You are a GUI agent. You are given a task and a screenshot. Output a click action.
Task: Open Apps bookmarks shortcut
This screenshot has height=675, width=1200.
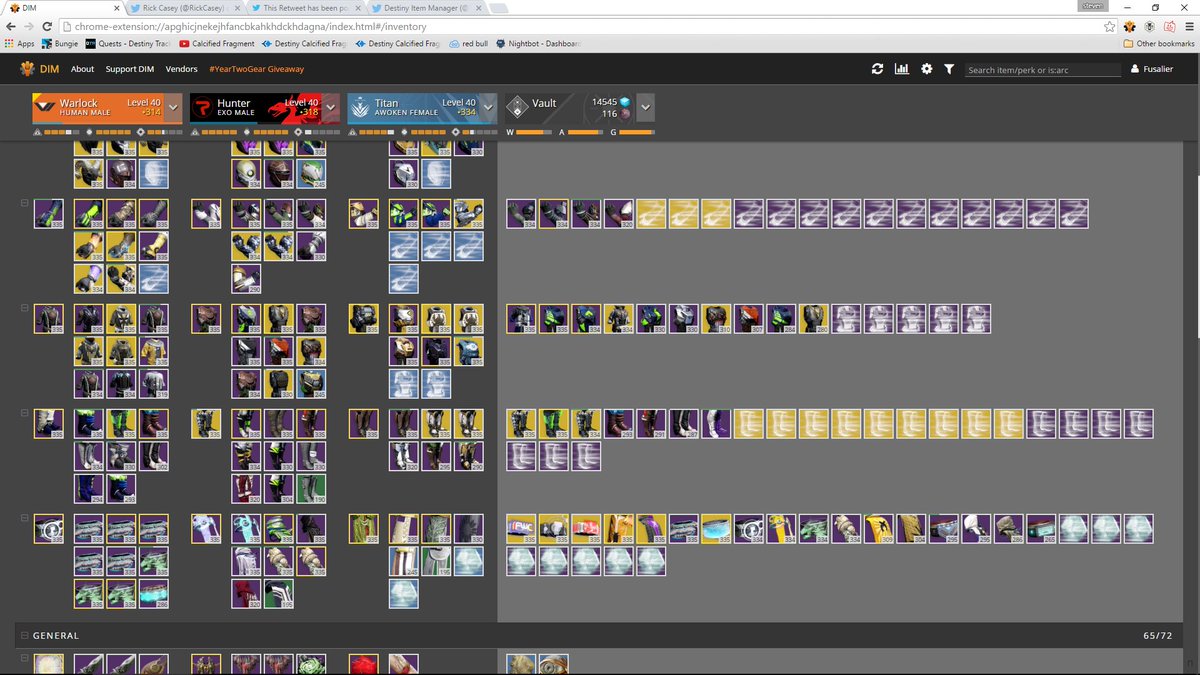(x=20, y=44)
